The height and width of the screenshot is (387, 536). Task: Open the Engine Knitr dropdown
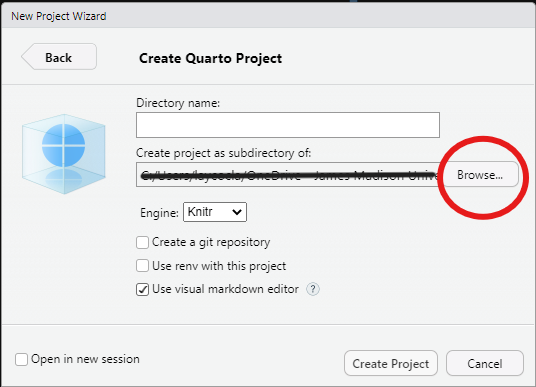[x=215, y=212]
